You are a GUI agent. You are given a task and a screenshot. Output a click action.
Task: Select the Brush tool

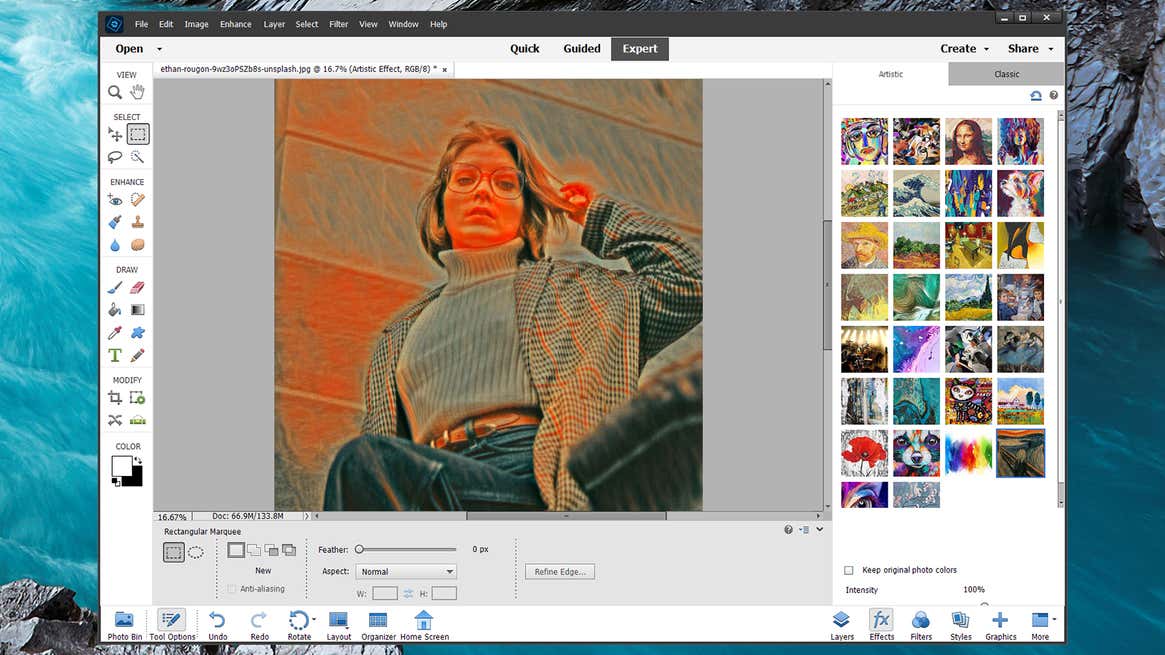pos(114,288)
